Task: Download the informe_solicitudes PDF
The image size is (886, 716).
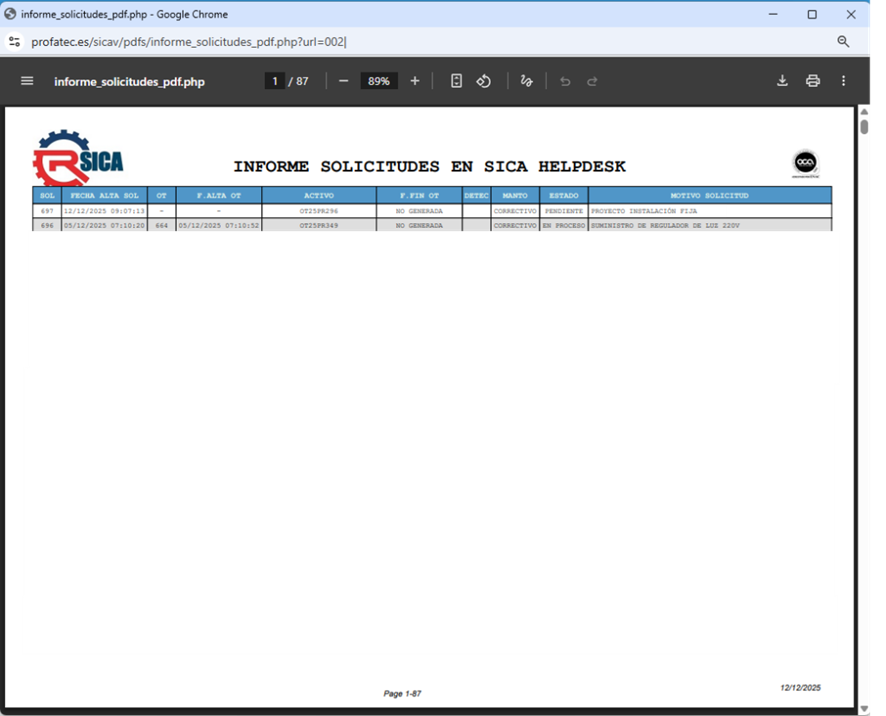Action: click(x=783, y=81)
